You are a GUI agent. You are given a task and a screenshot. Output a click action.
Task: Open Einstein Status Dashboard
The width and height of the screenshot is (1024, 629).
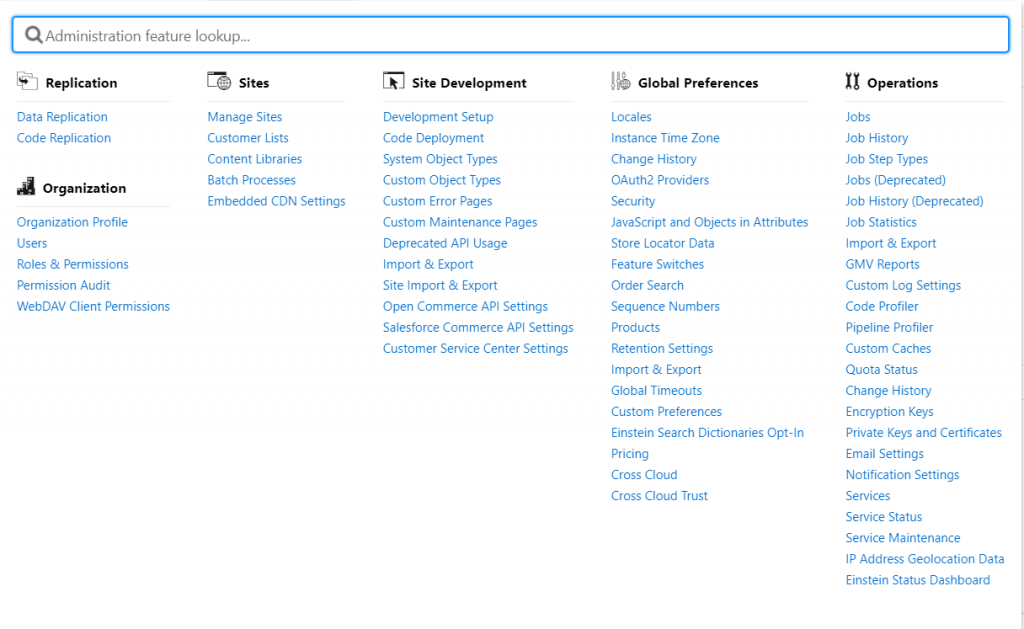[918, 580]
